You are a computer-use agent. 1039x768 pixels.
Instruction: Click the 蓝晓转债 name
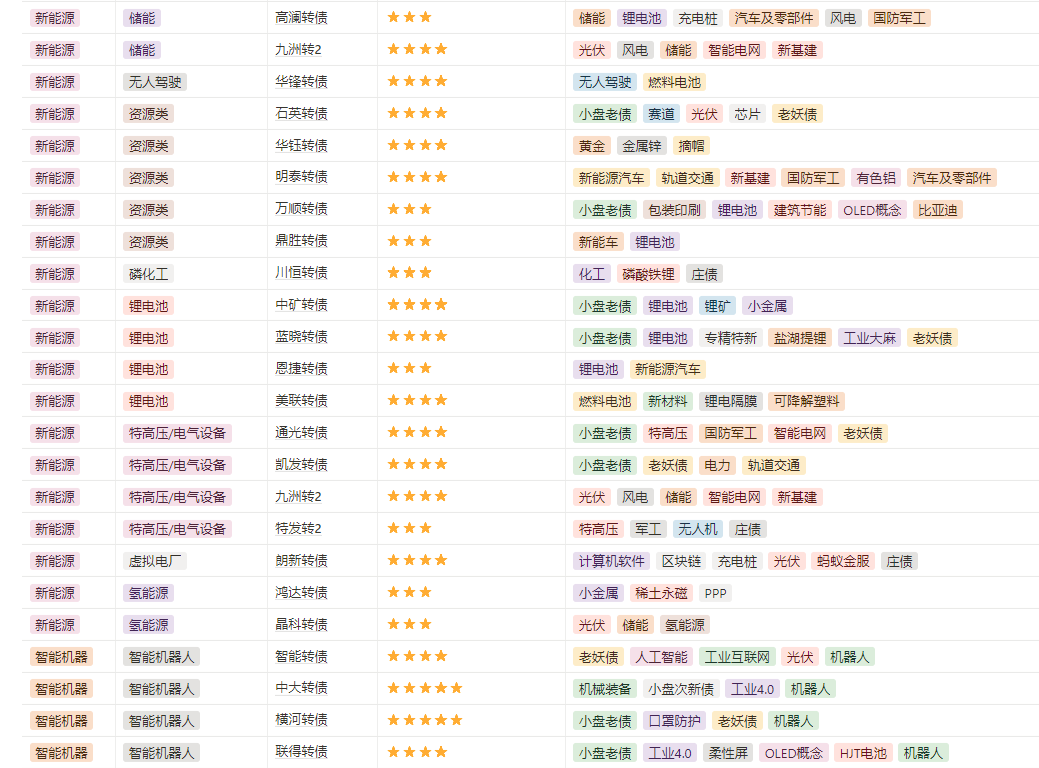coord(301,337)
